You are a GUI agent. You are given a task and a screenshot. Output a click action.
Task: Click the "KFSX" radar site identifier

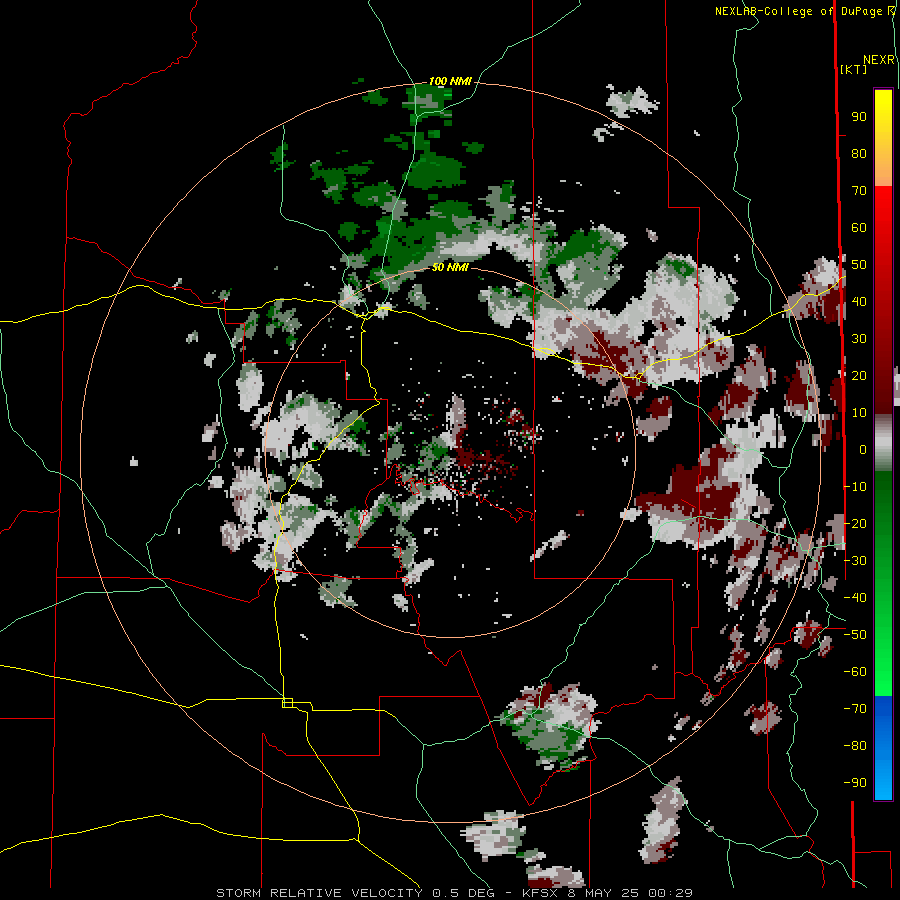click(x=540, y=893)
